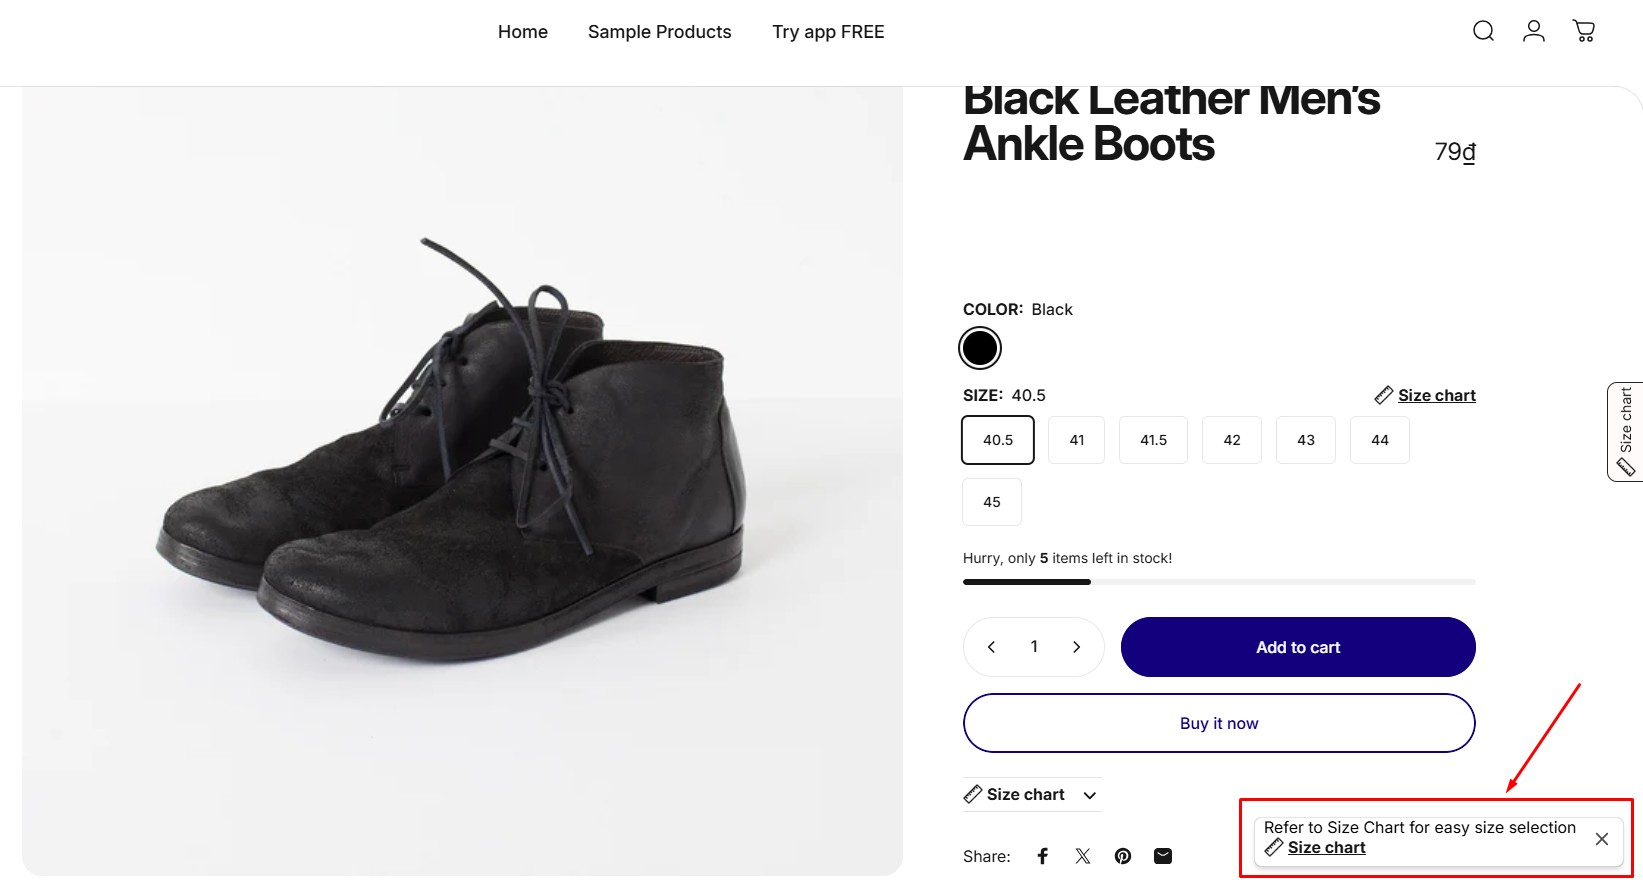
Task: Open Try app FREE menu item
Action: [828, 32]
